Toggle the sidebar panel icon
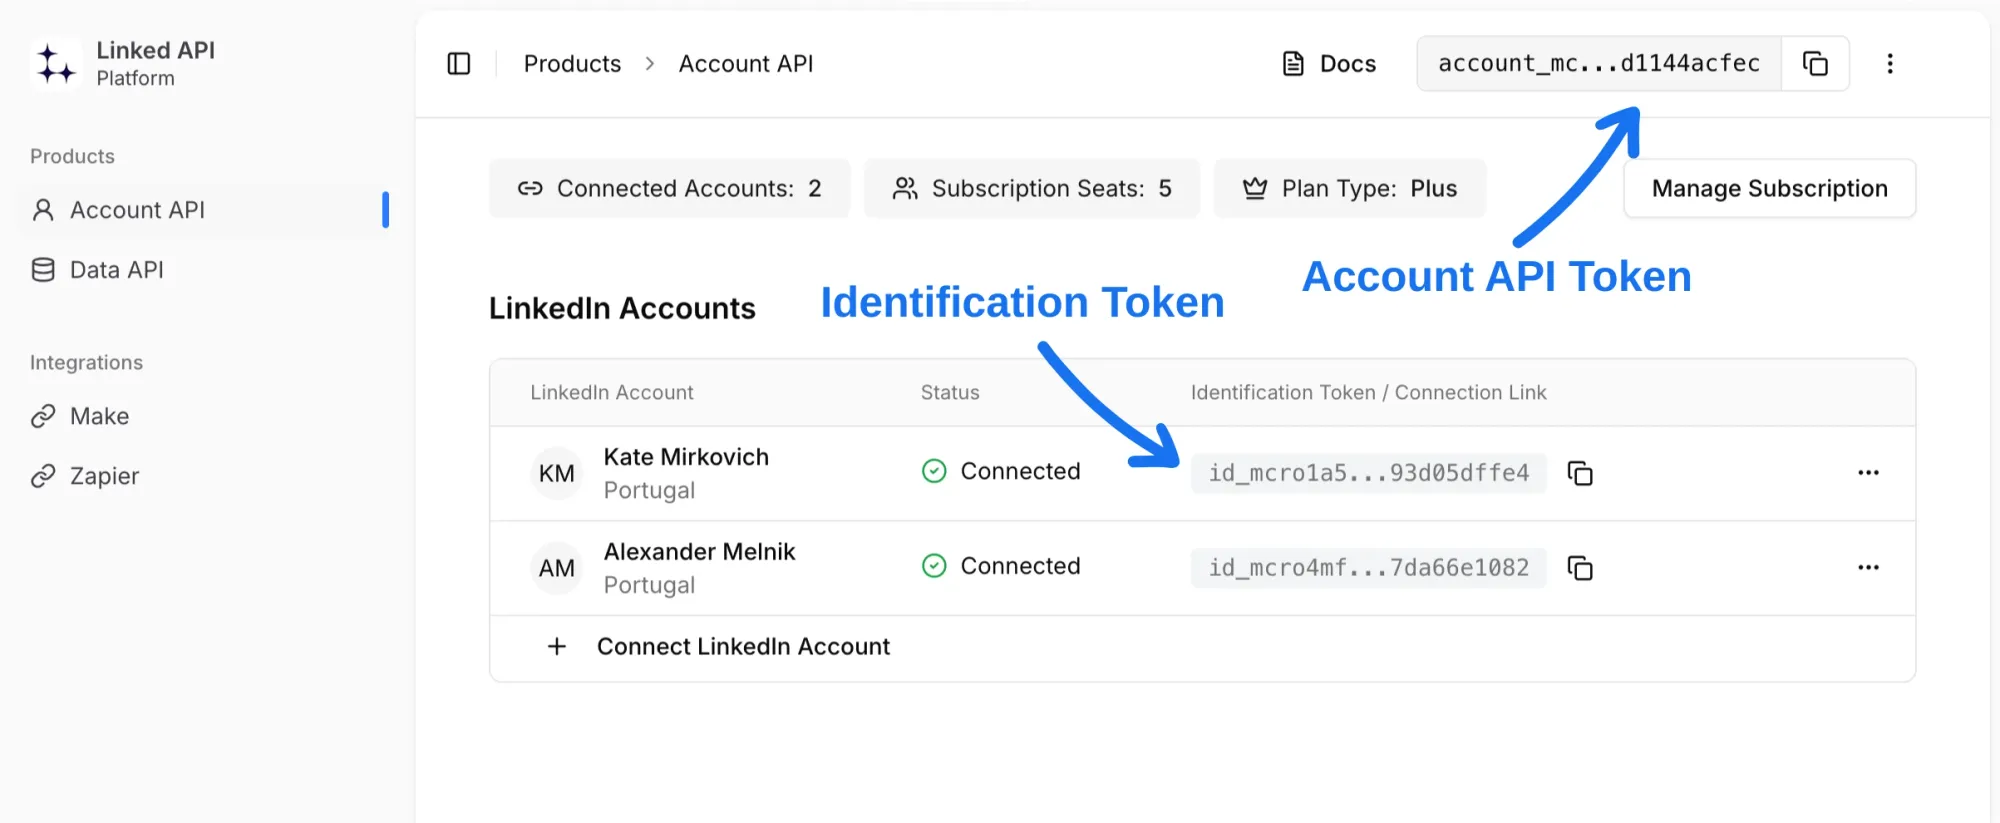The width and height of the screenshot is (2000, 823). click(459, 64)
